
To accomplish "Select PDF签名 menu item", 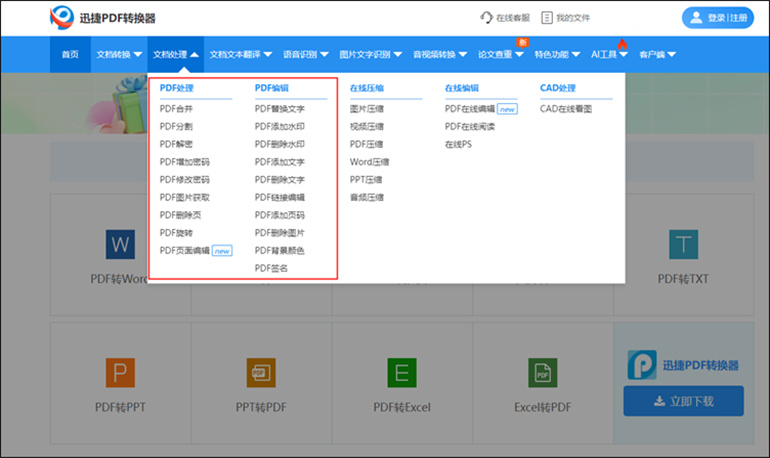I will (x=271, y=269).
